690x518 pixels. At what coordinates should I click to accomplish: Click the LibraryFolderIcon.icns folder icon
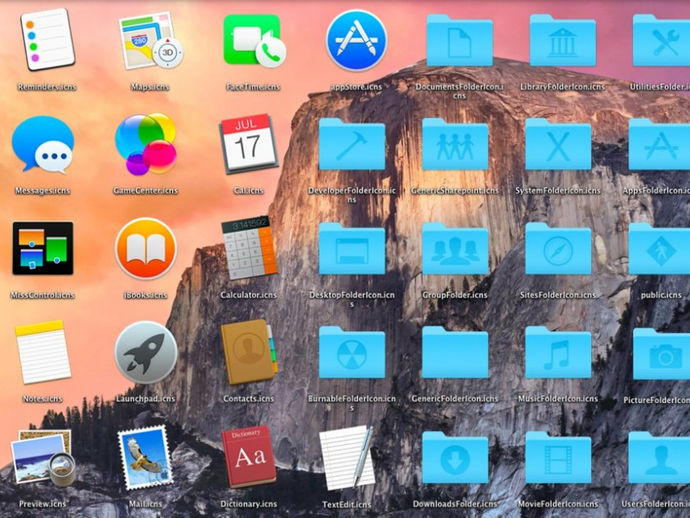tap(562, 40)
